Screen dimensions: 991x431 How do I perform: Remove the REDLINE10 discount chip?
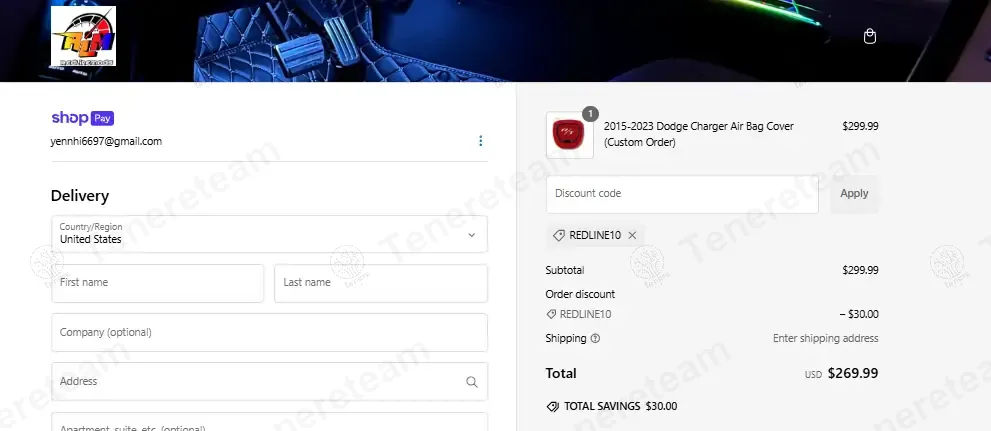pos(632,235)
